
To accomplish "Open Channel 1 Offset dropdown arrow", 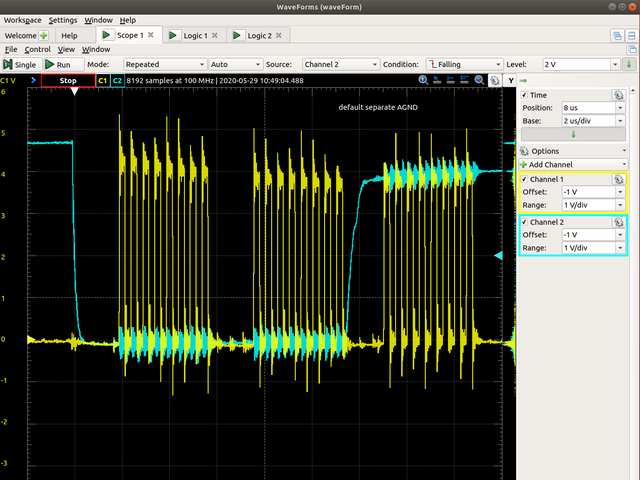I will [x=620, y=192].
